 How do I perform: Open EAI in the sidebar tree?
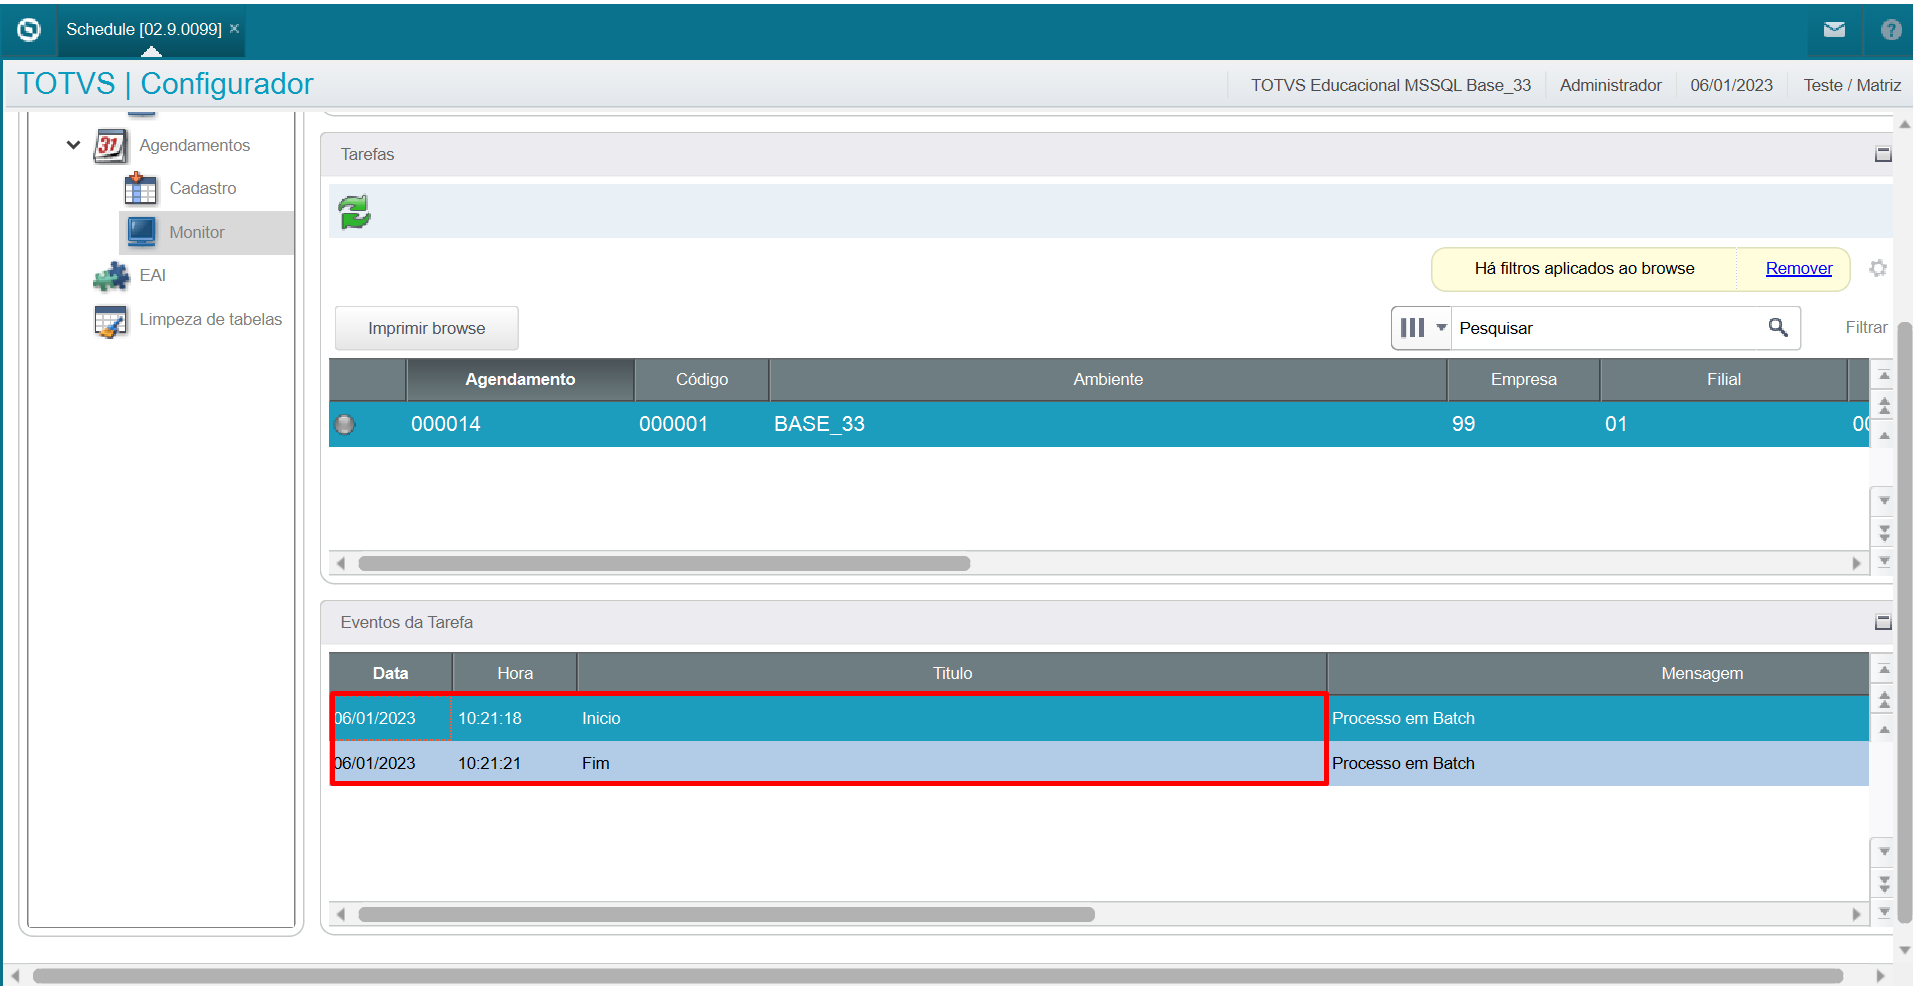153,276
